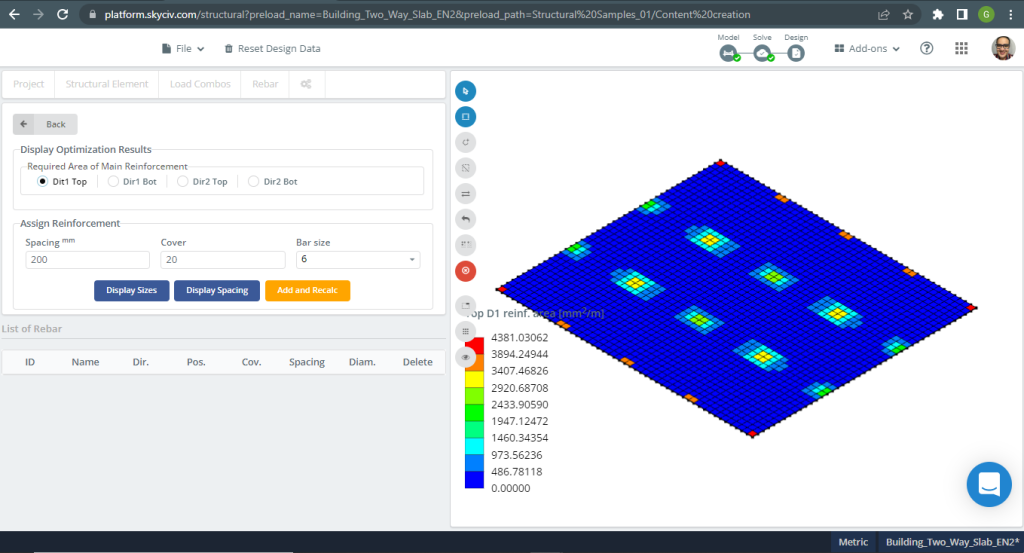Click the swap arrows tool icon
Screen dimensions: 1024x553
tap(465, 193)
